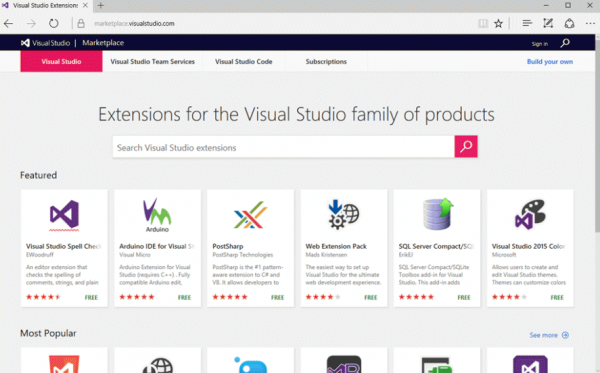Click publisher EWoodruff
Image resolution: width=600 pixels, height=373 pixels.
[40, 255]
